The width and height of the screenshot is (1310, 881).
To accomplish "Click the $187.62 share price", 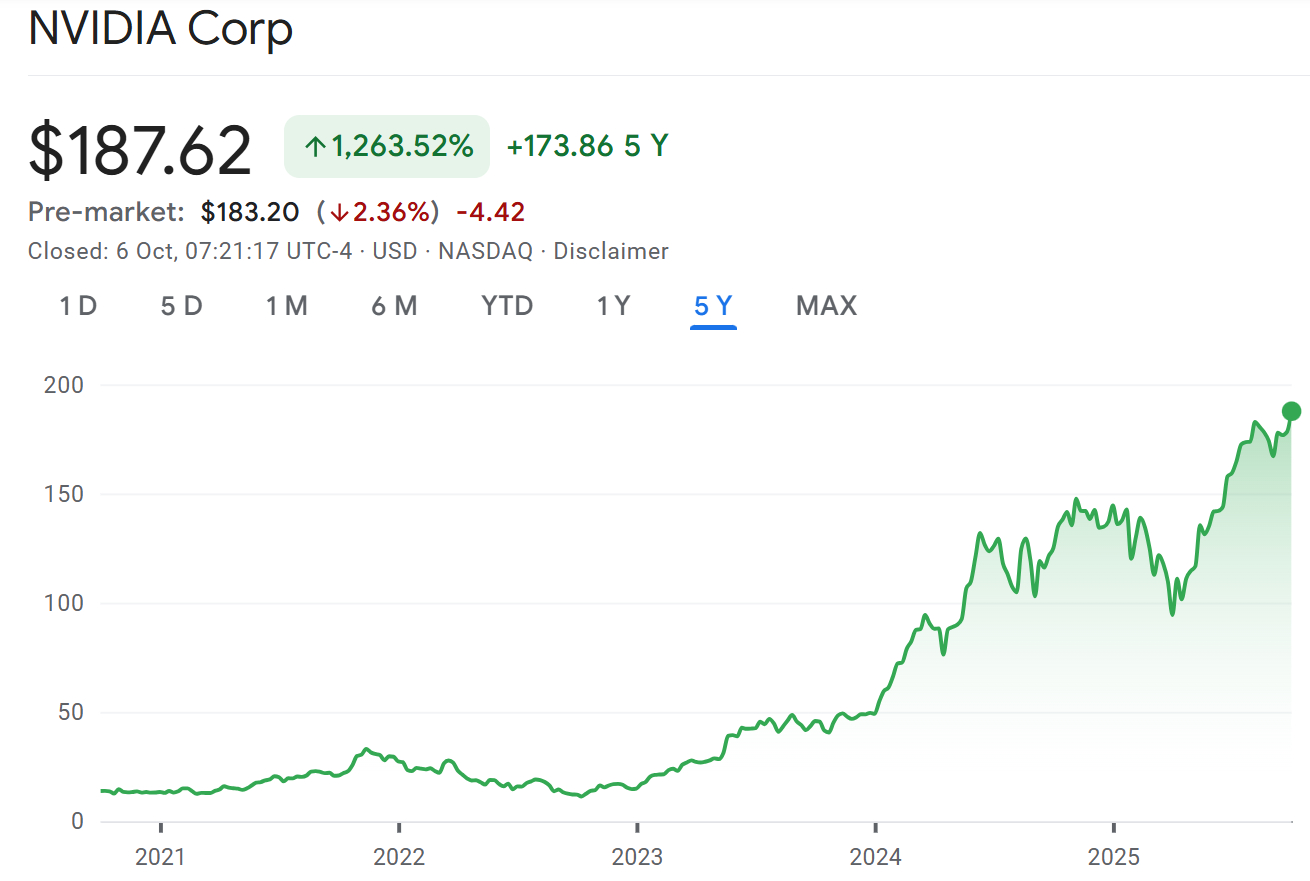I will [x=140, y=150].
